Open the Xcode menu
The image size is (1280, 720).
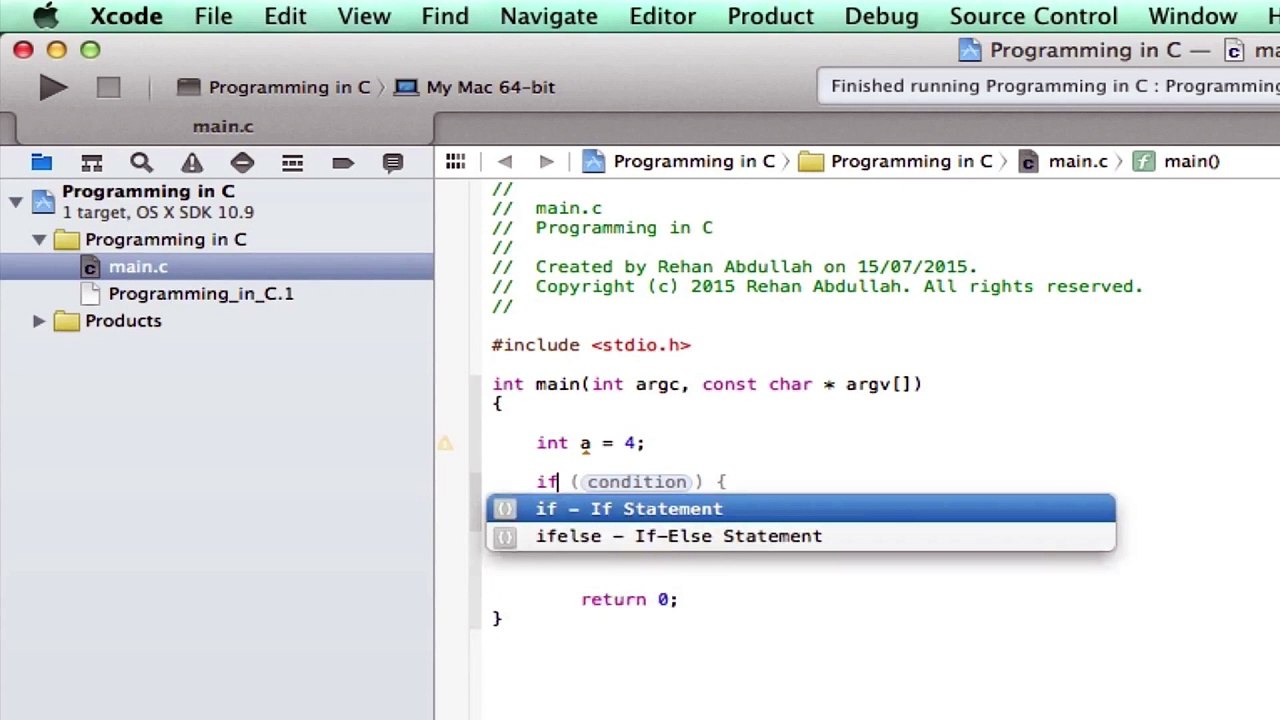pos(126,16)
